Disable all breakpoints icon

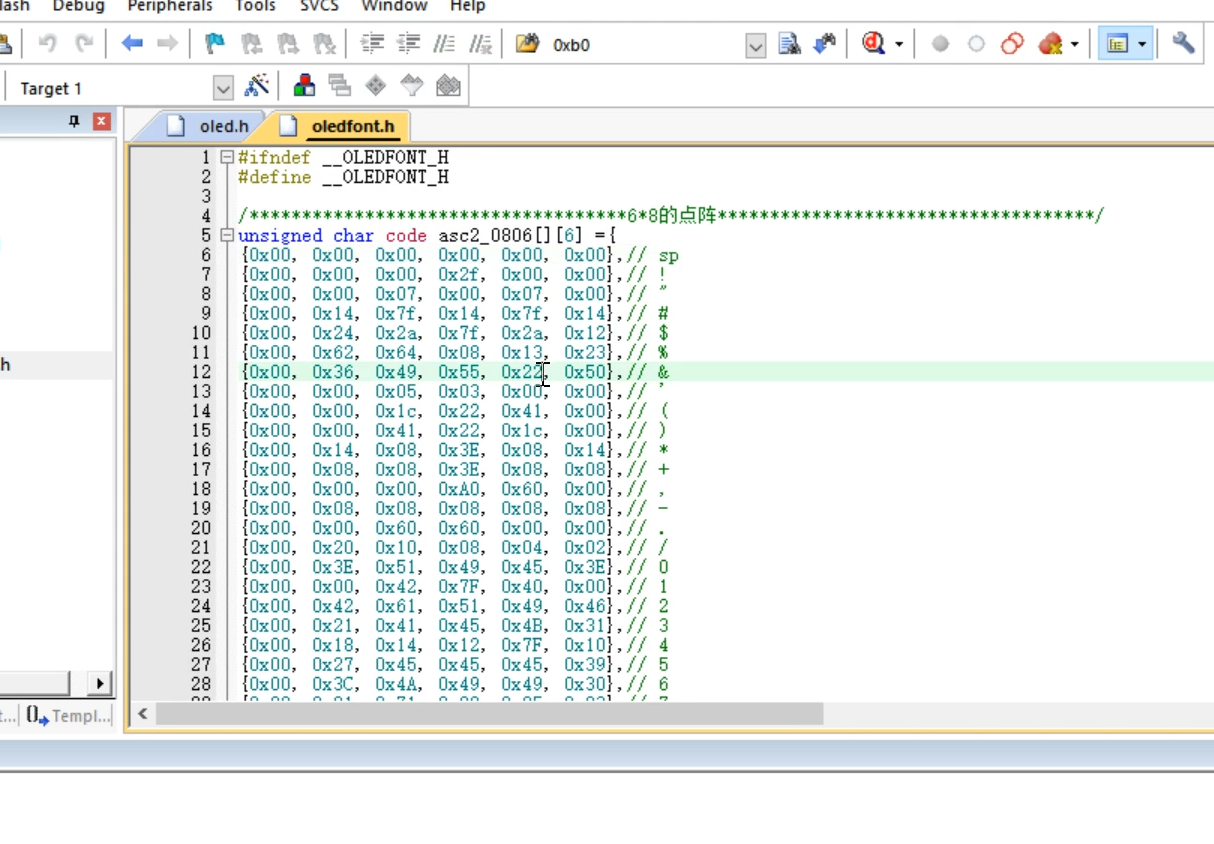click(1013, 44)
